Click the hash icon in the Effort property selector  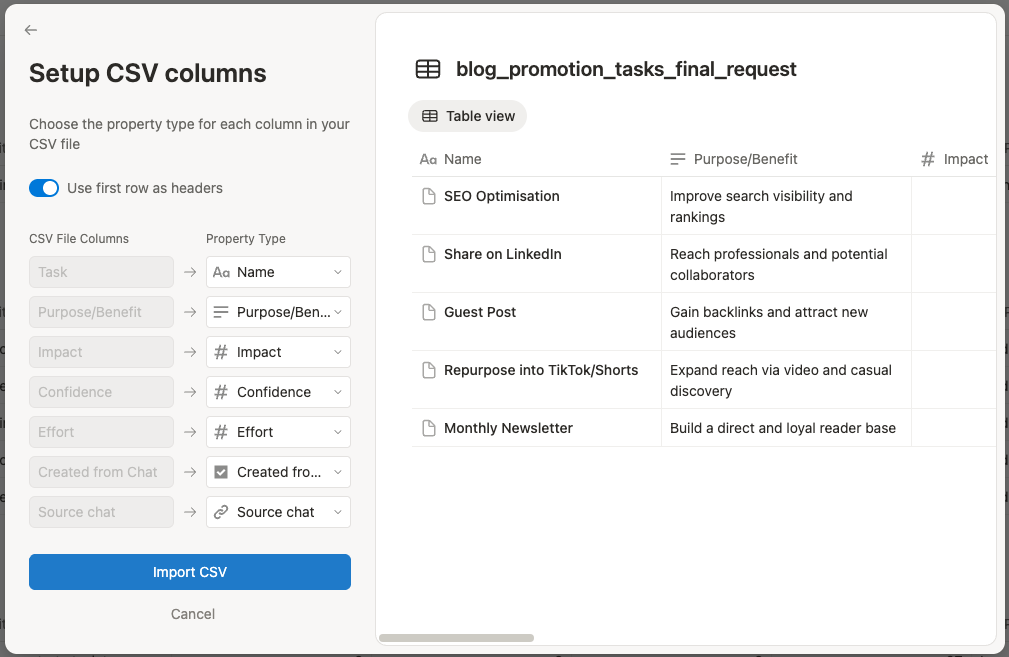[x=219, y=432]
